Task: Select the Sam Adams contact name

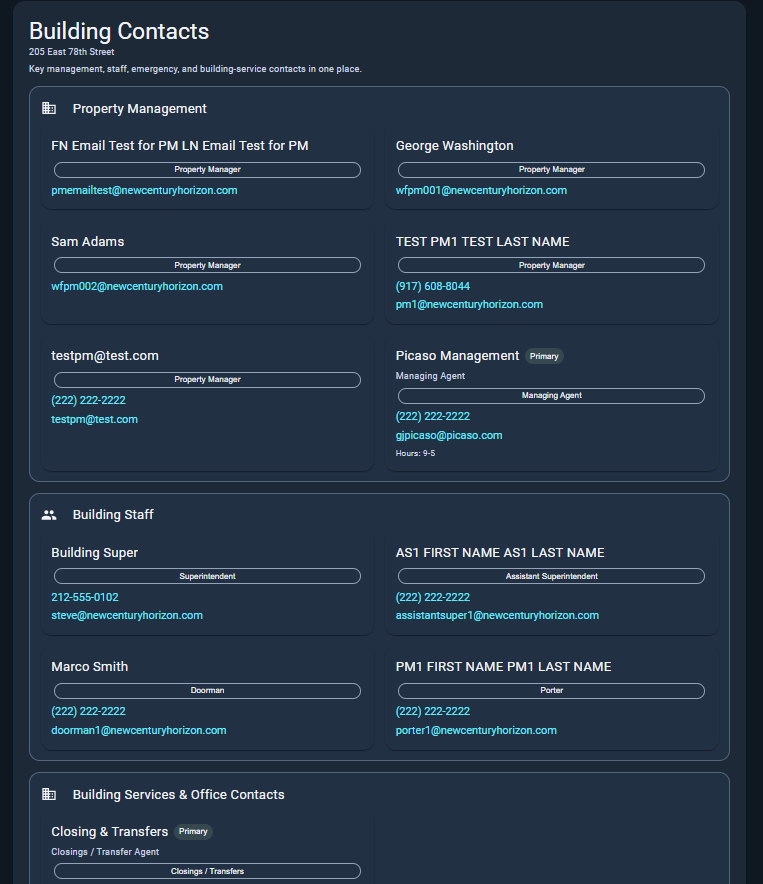Action: pos(87,241)
